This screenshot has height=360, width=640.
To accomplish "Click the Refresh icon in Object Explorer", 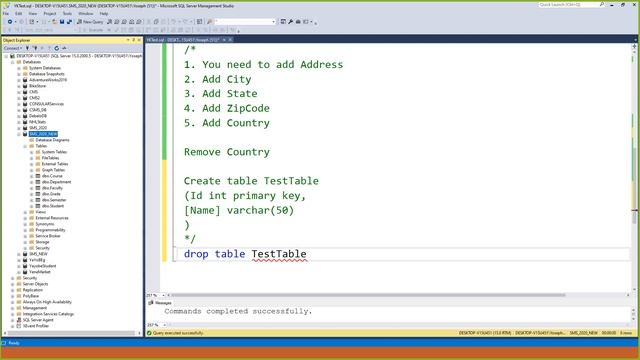I will (57, 48).
